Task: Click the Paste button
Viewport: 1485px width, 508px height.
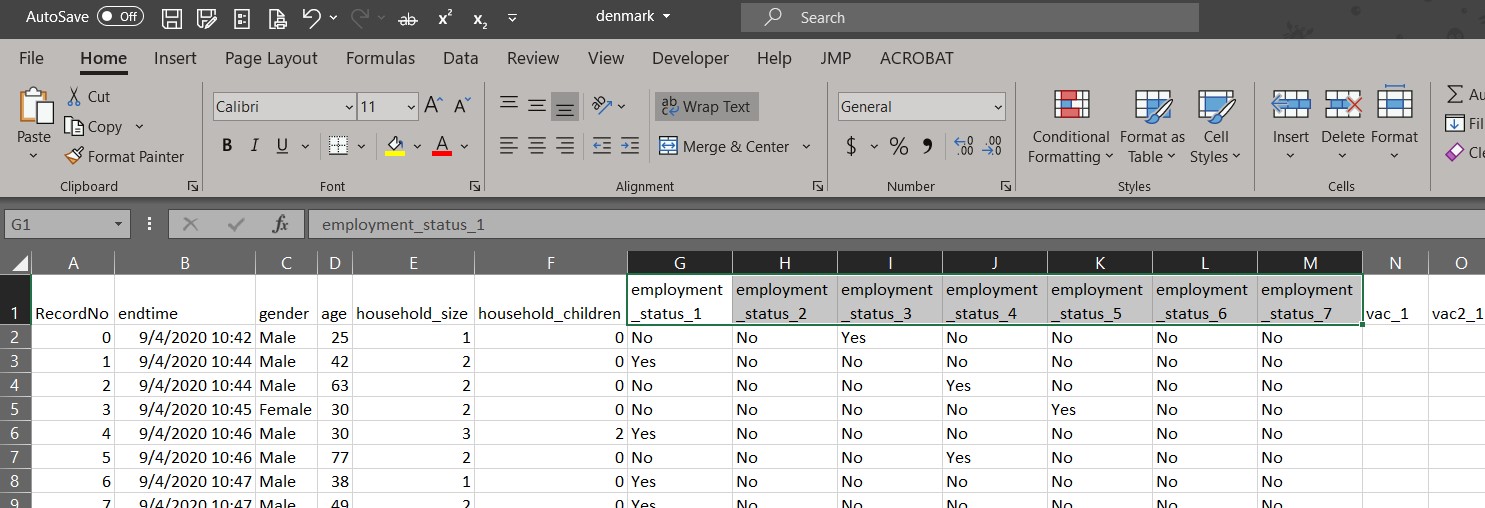Action: pos(34,118)
